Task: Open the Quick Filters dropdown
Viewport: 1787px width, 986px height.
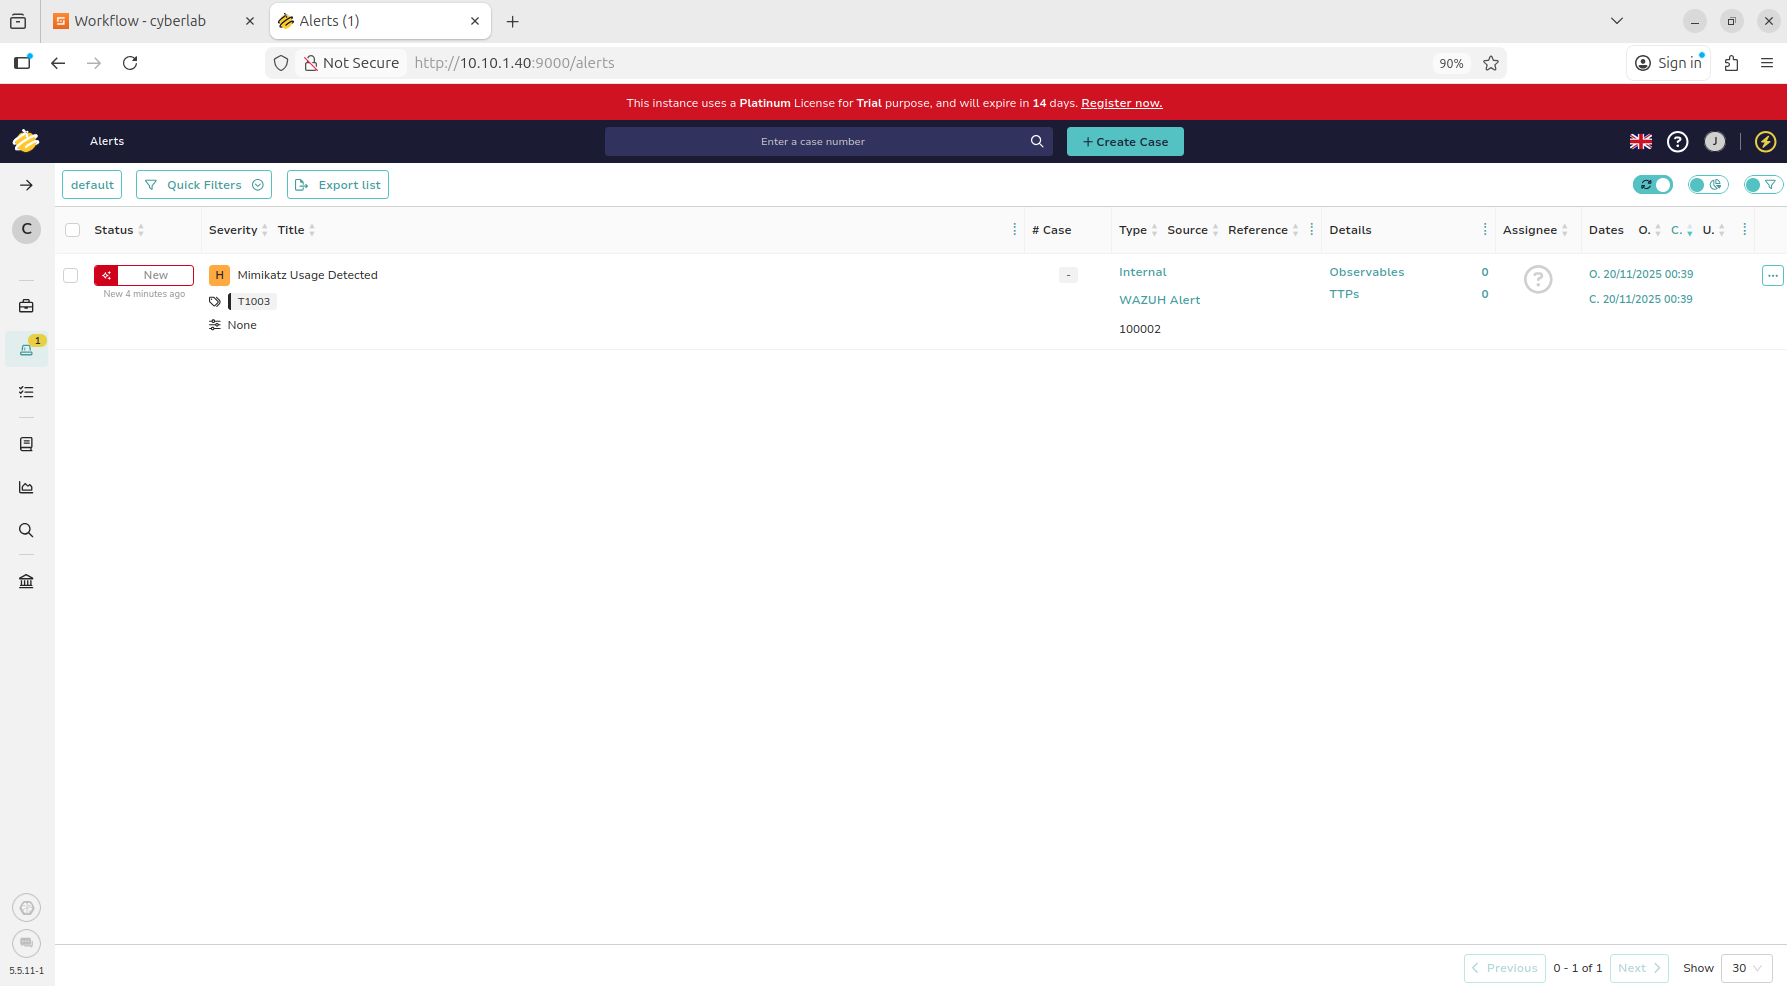Action: pos(204,185)
